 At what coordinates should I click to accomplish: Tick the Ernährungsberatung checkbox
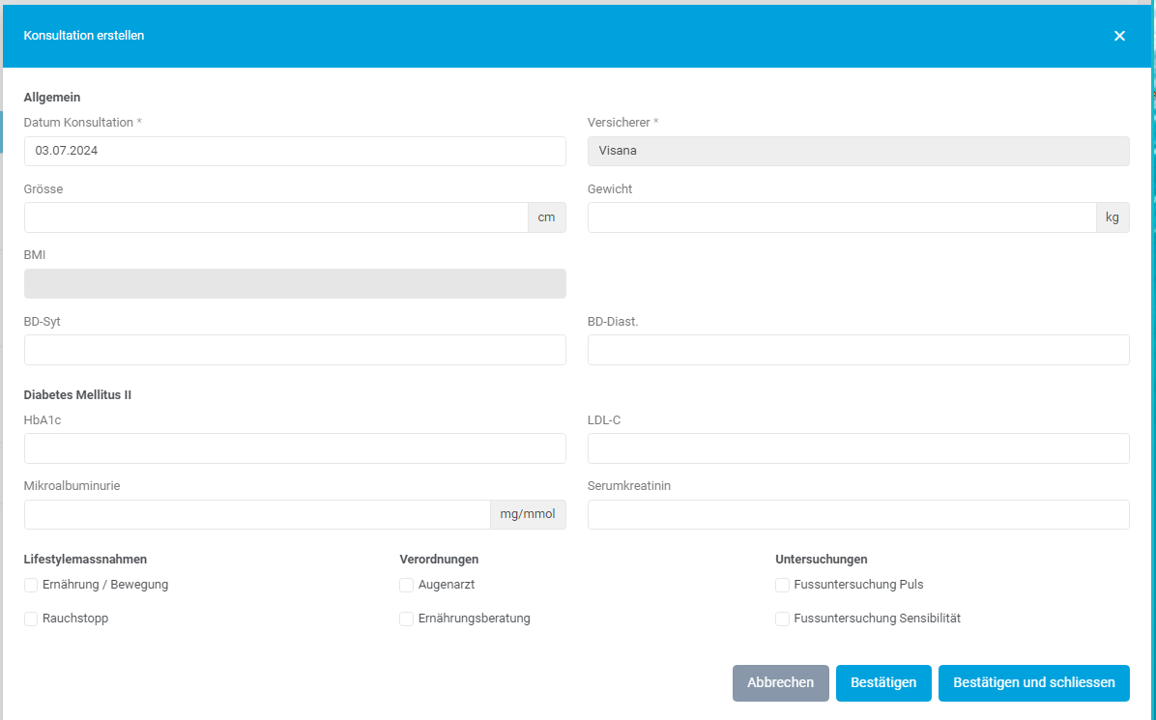[x=406, y=619]
